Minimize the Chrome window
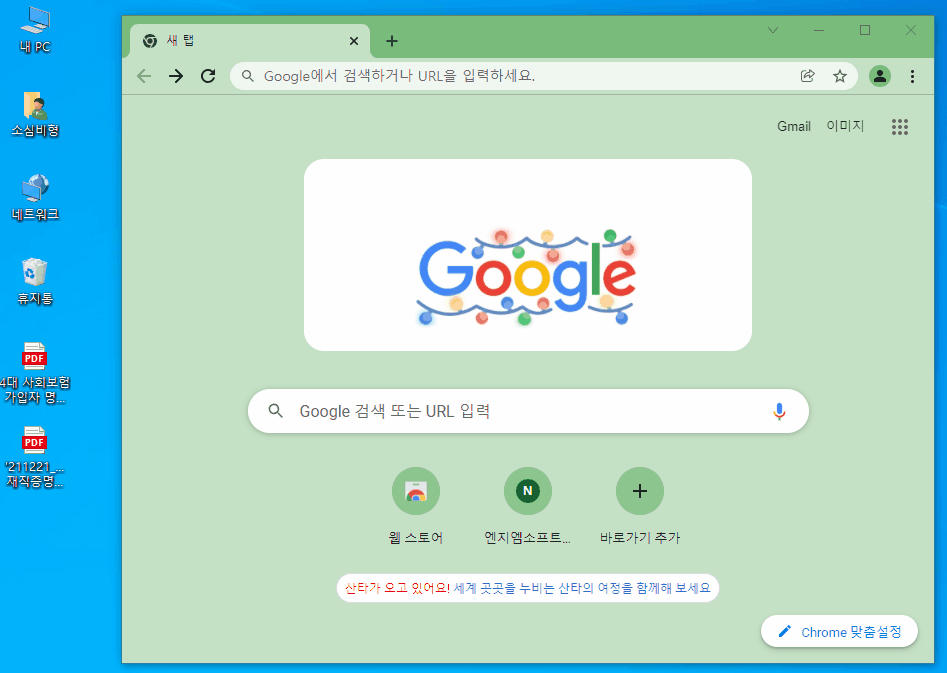947x673 pixels. (x=819, y=30)
